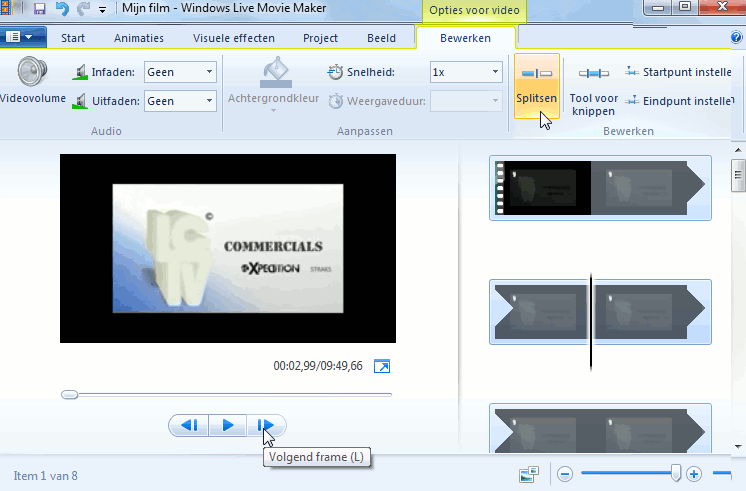Open the Videovolume speaker control
The height and width of the screenshot is (491, 746).
(32, 81)
